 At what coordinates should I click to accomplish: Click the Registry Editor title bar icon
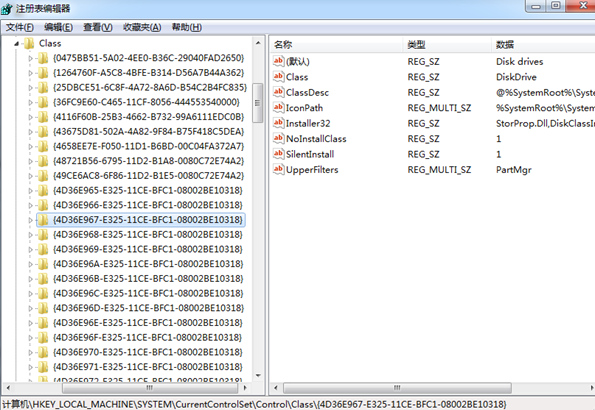pyautogui.click(x=6, y=8)
